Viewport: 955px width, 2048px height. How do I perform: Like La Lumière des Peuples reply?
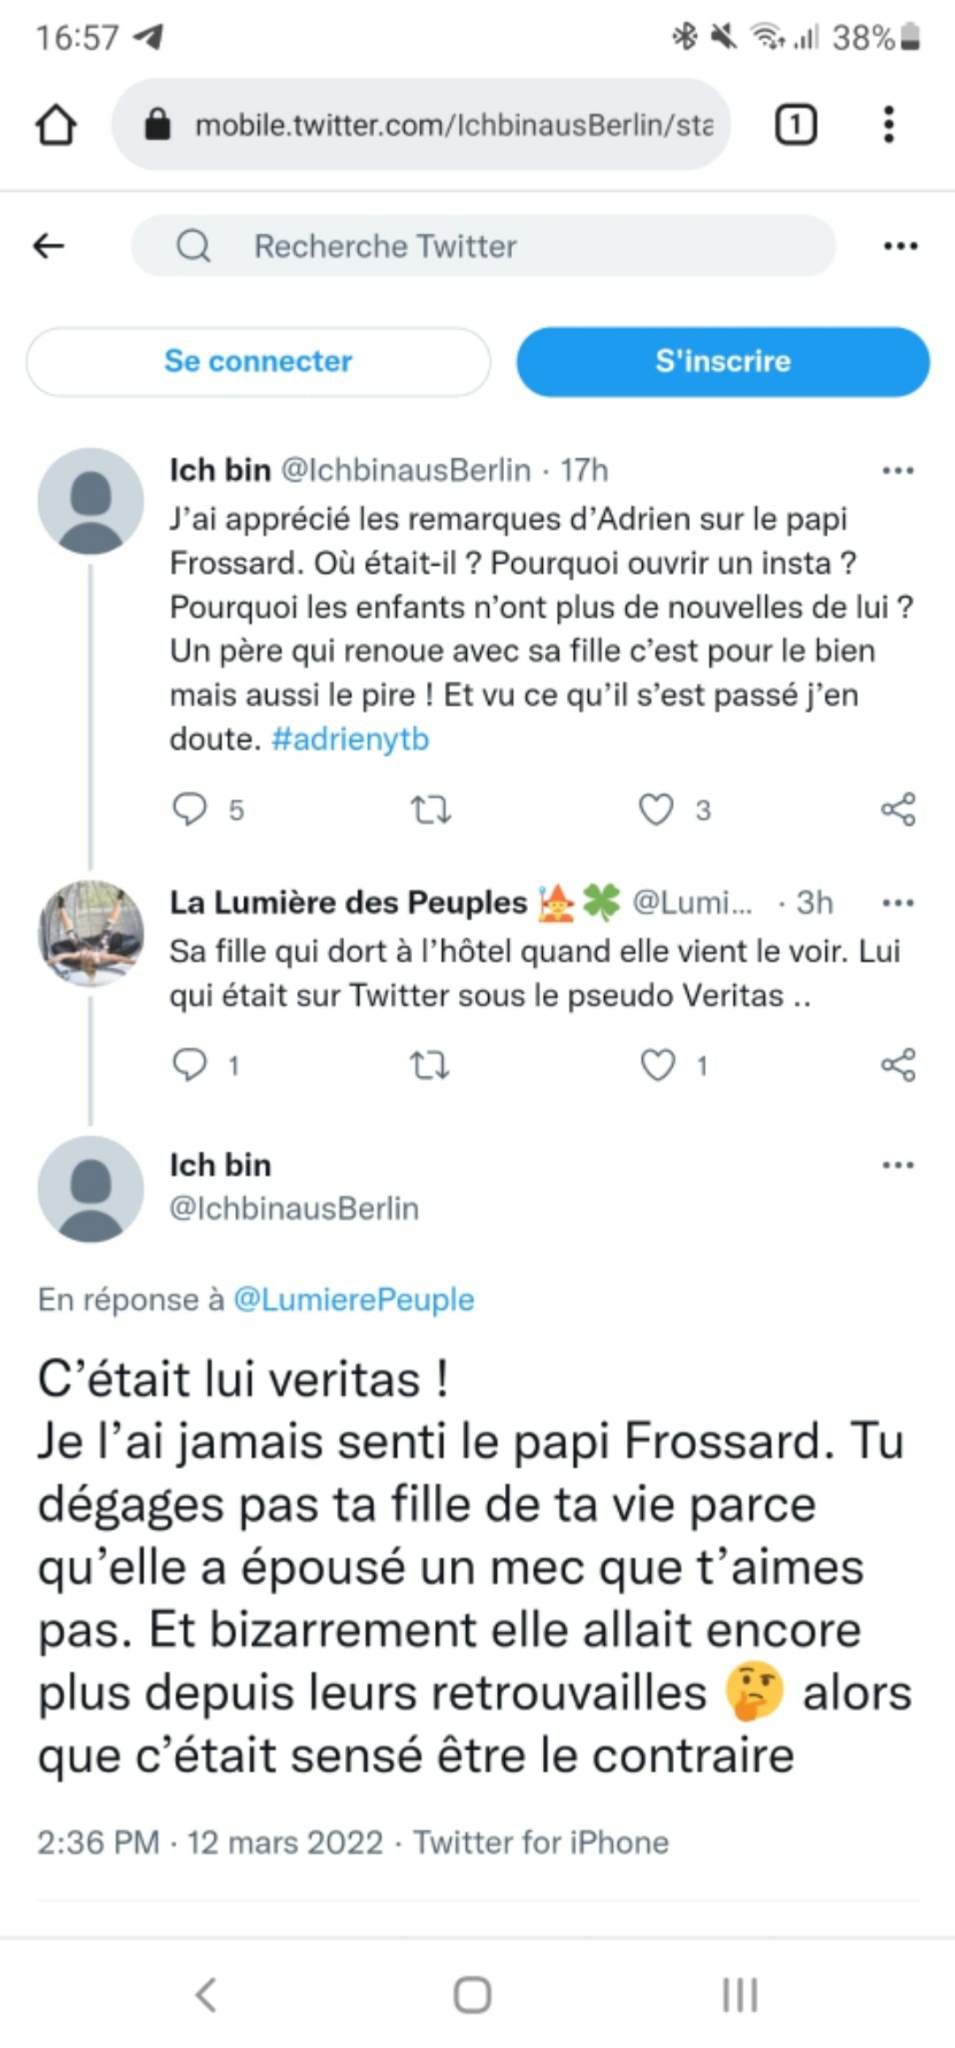[657, 1065]
